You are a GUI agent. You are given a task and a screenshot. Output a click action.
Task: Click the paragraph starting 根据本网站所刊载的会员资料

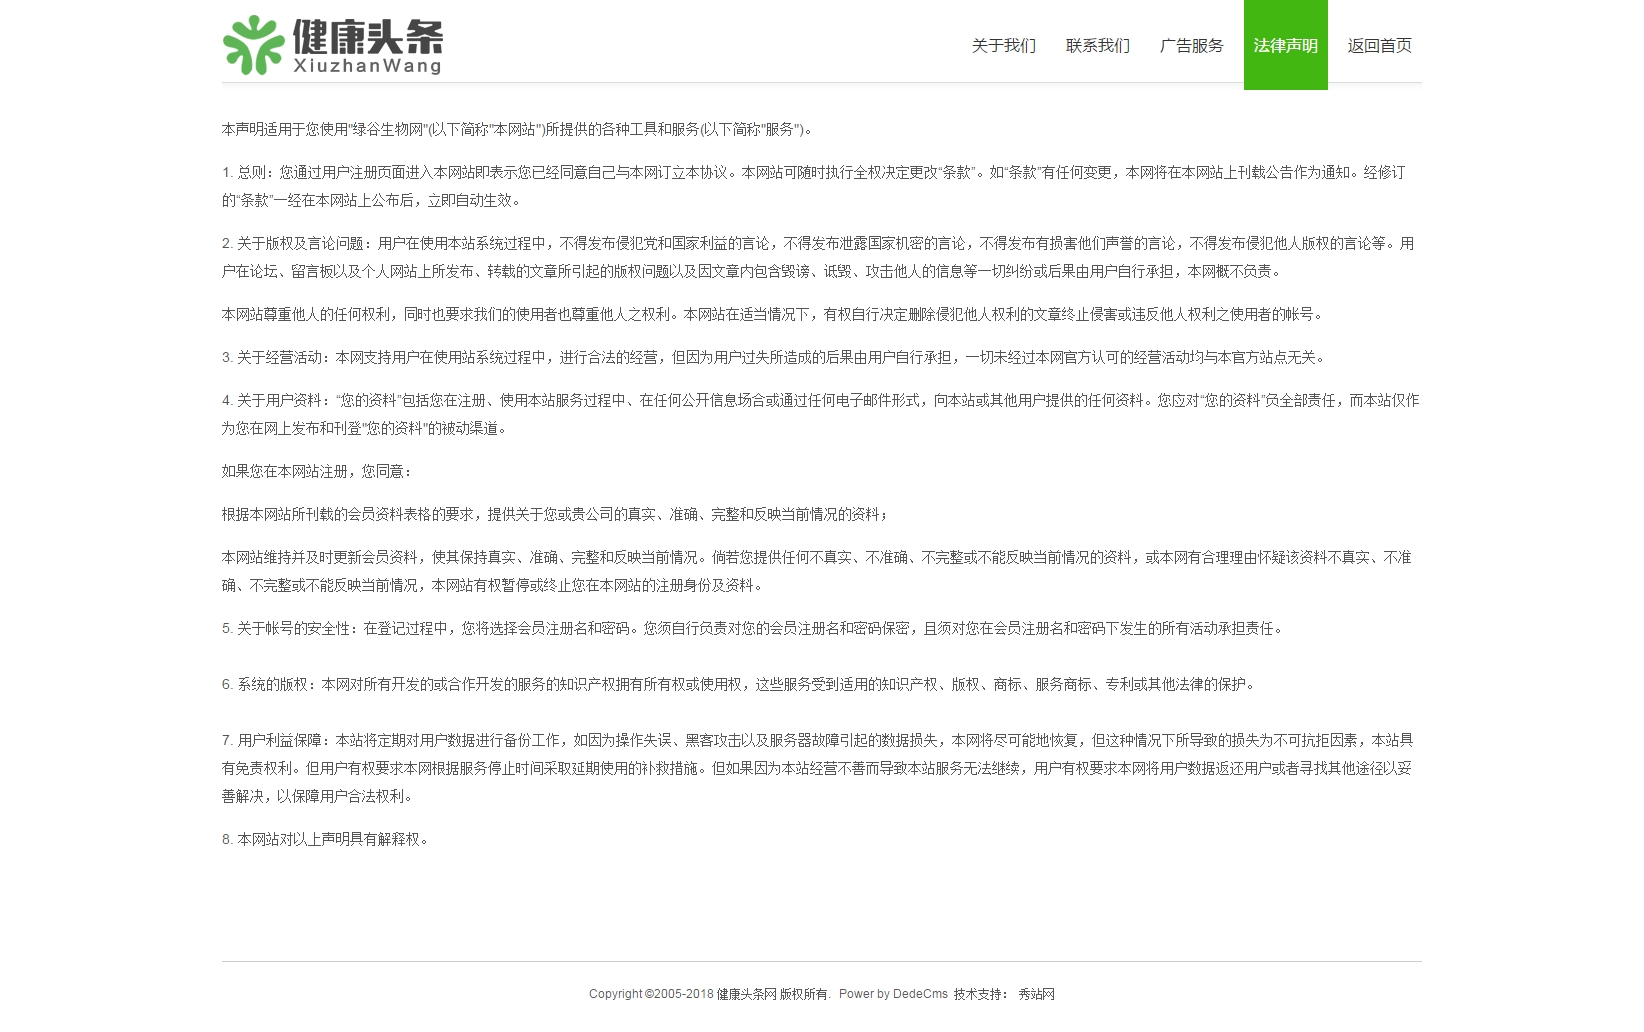point(556,514)
